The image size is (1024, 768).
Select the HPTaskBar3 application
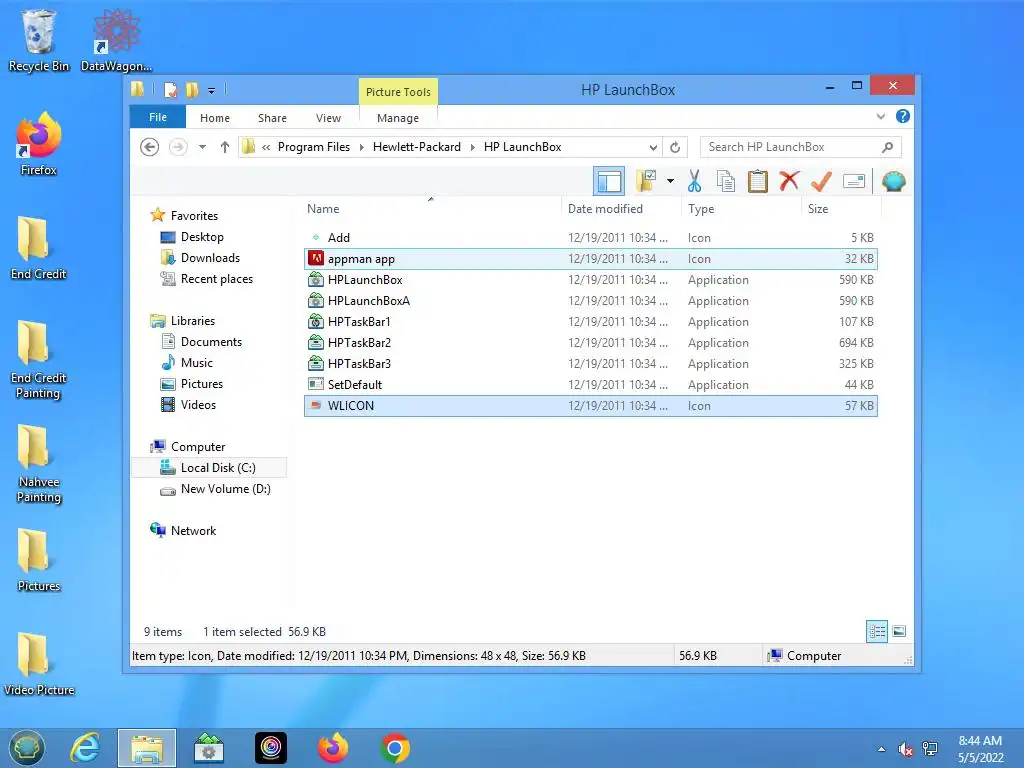point(590,363)
